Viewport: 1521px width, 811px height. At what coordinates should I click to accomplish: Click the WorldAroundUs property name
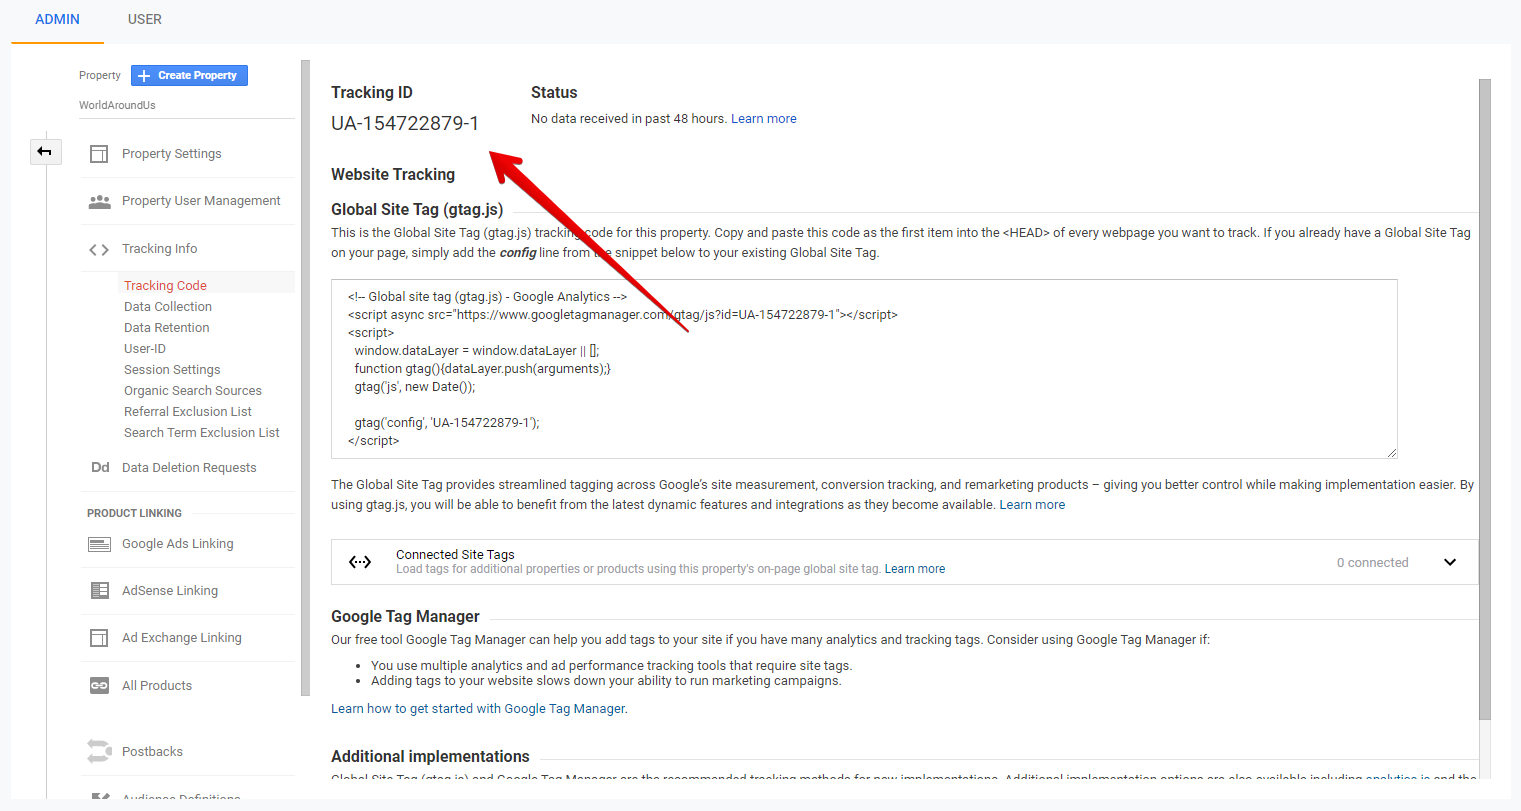(117, 106)
